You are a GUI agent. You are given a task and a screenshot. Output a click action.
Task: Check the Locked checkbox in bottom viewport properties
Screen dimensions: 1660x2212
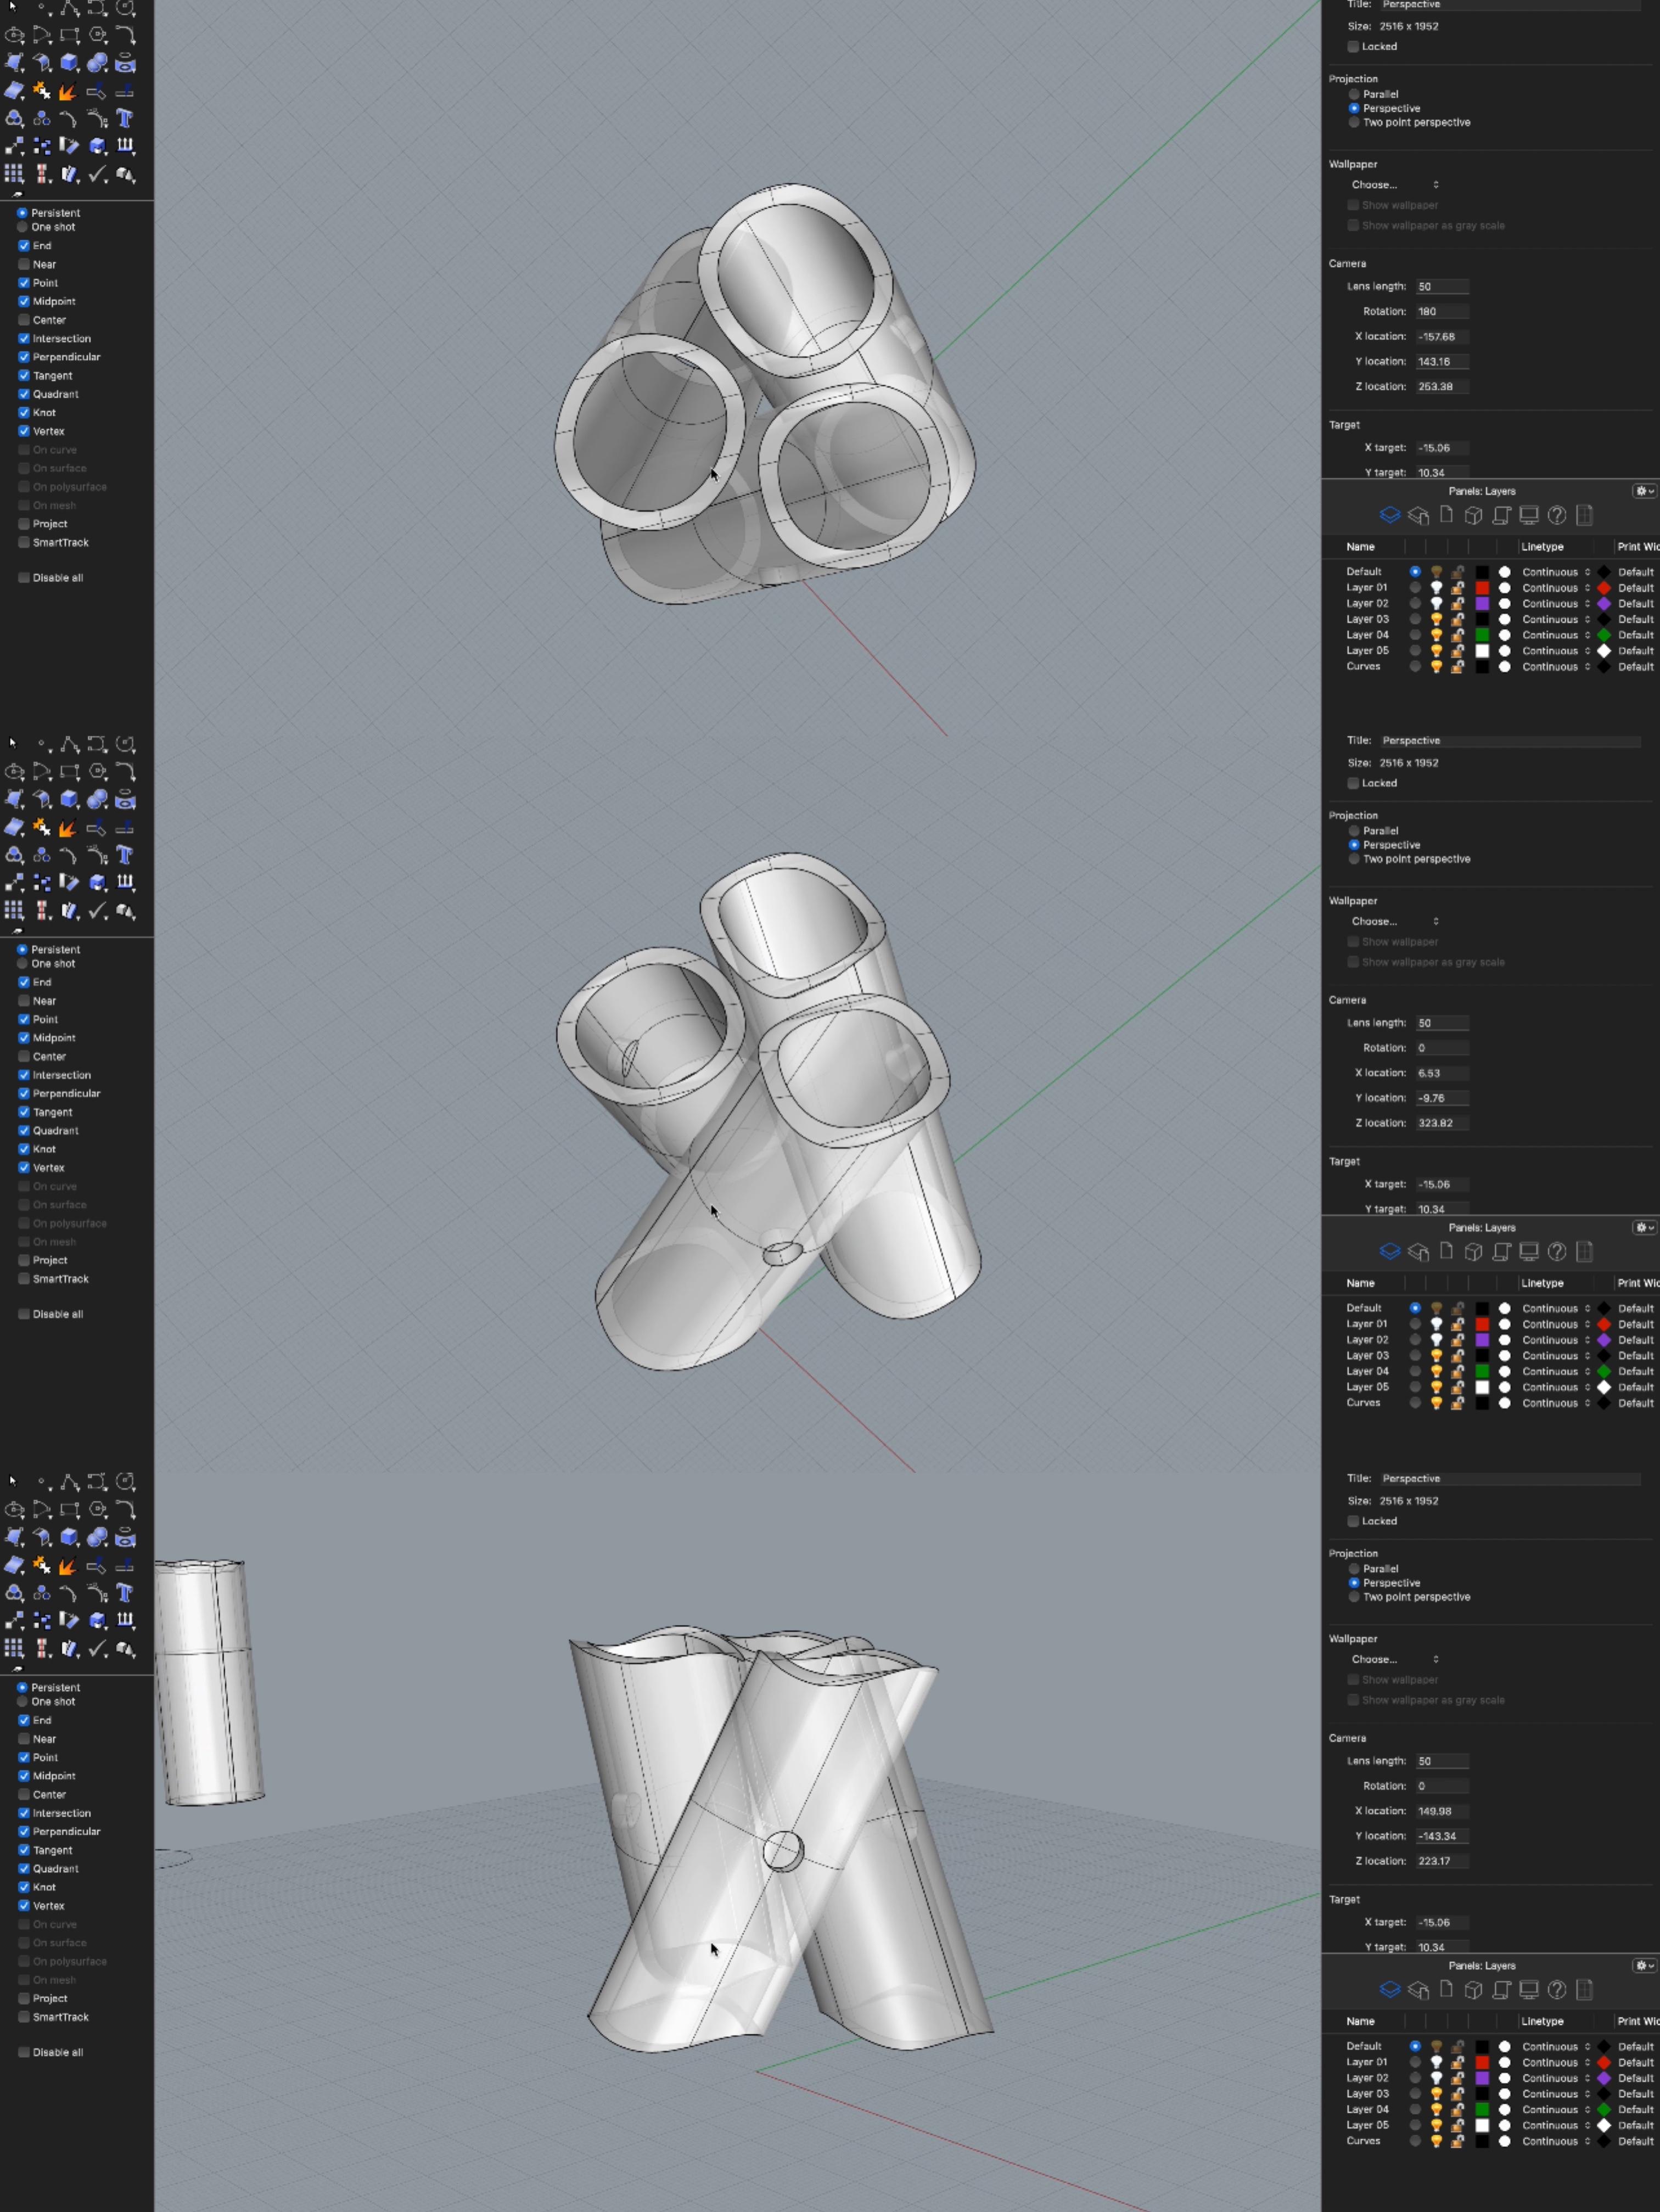(x=1353, y=1521)
